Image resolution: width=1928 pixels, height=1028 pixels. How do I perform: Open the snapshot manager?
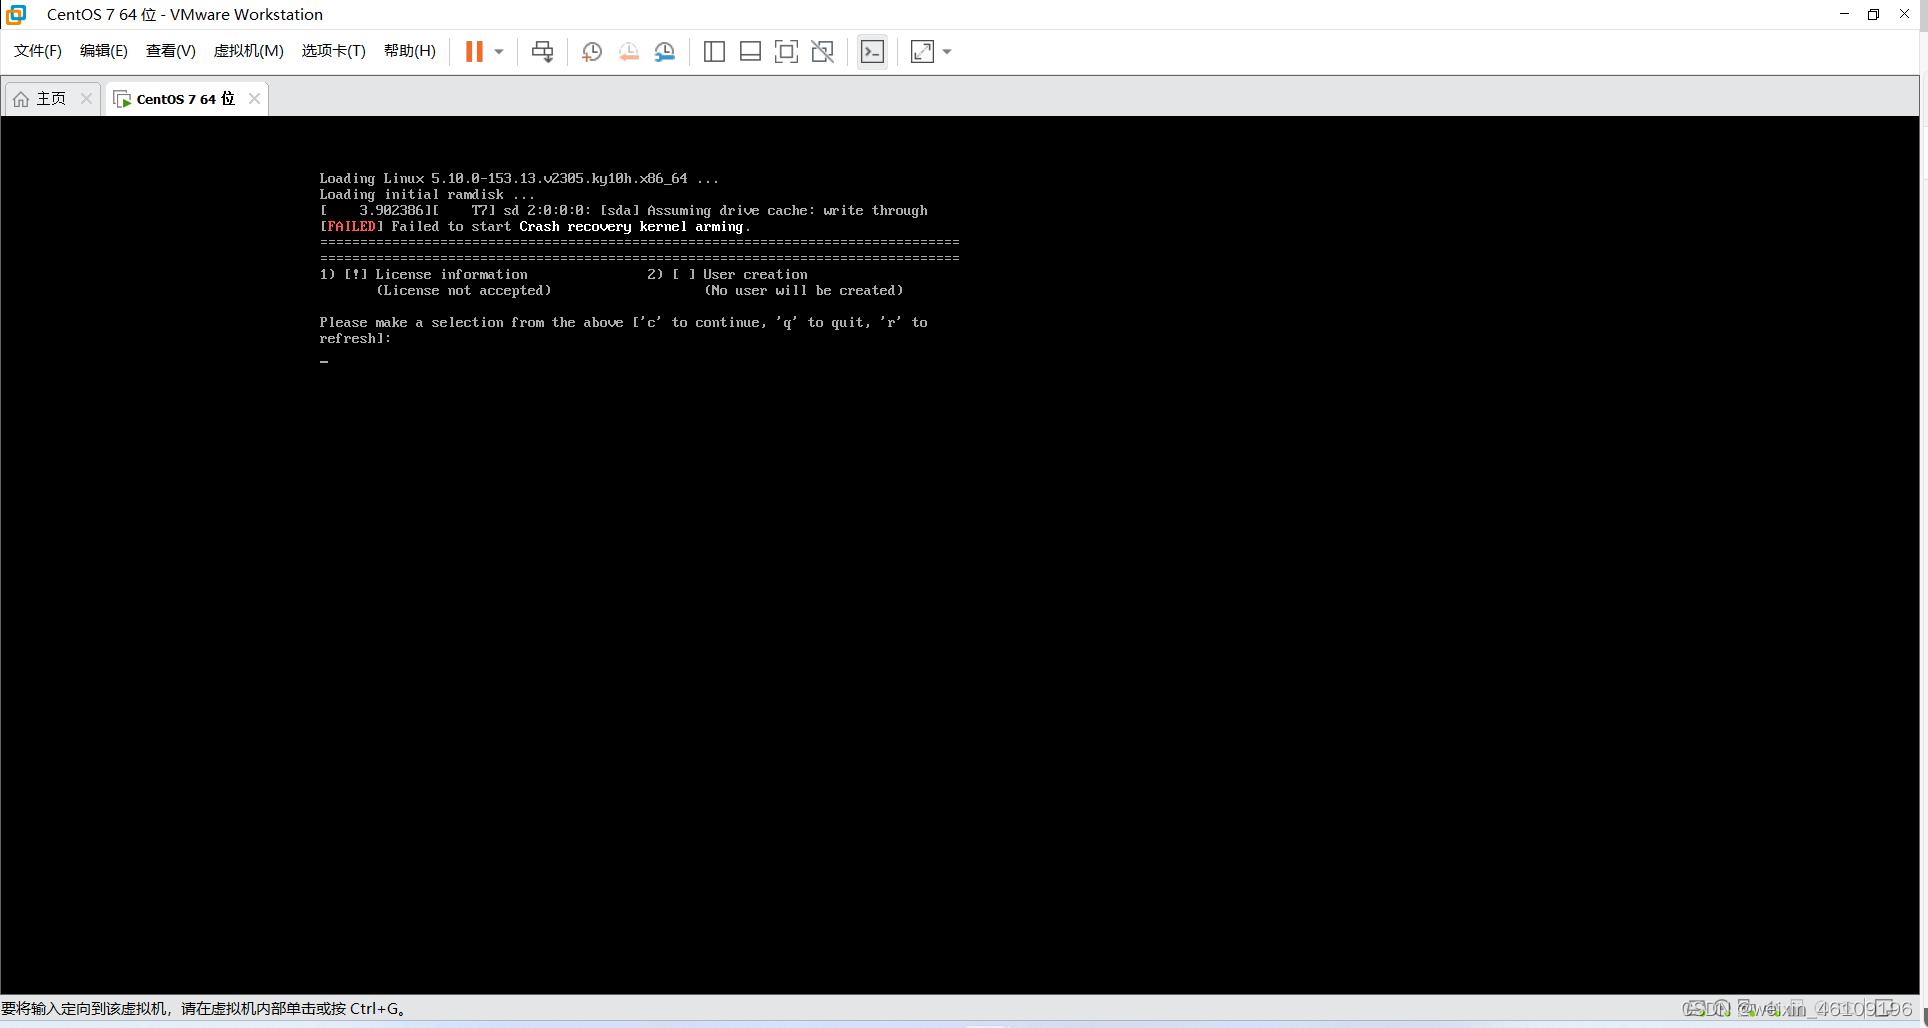pos(665,52)
